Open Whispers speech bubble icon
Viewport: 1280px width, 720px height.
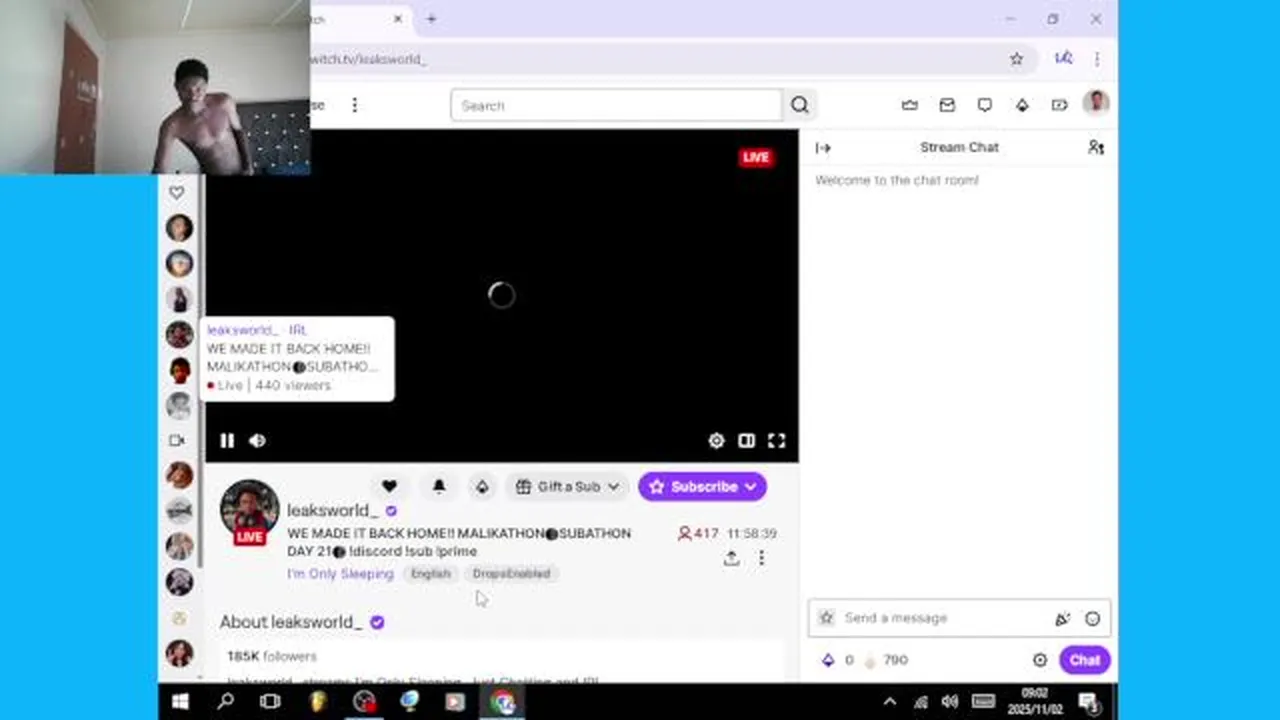985,105
